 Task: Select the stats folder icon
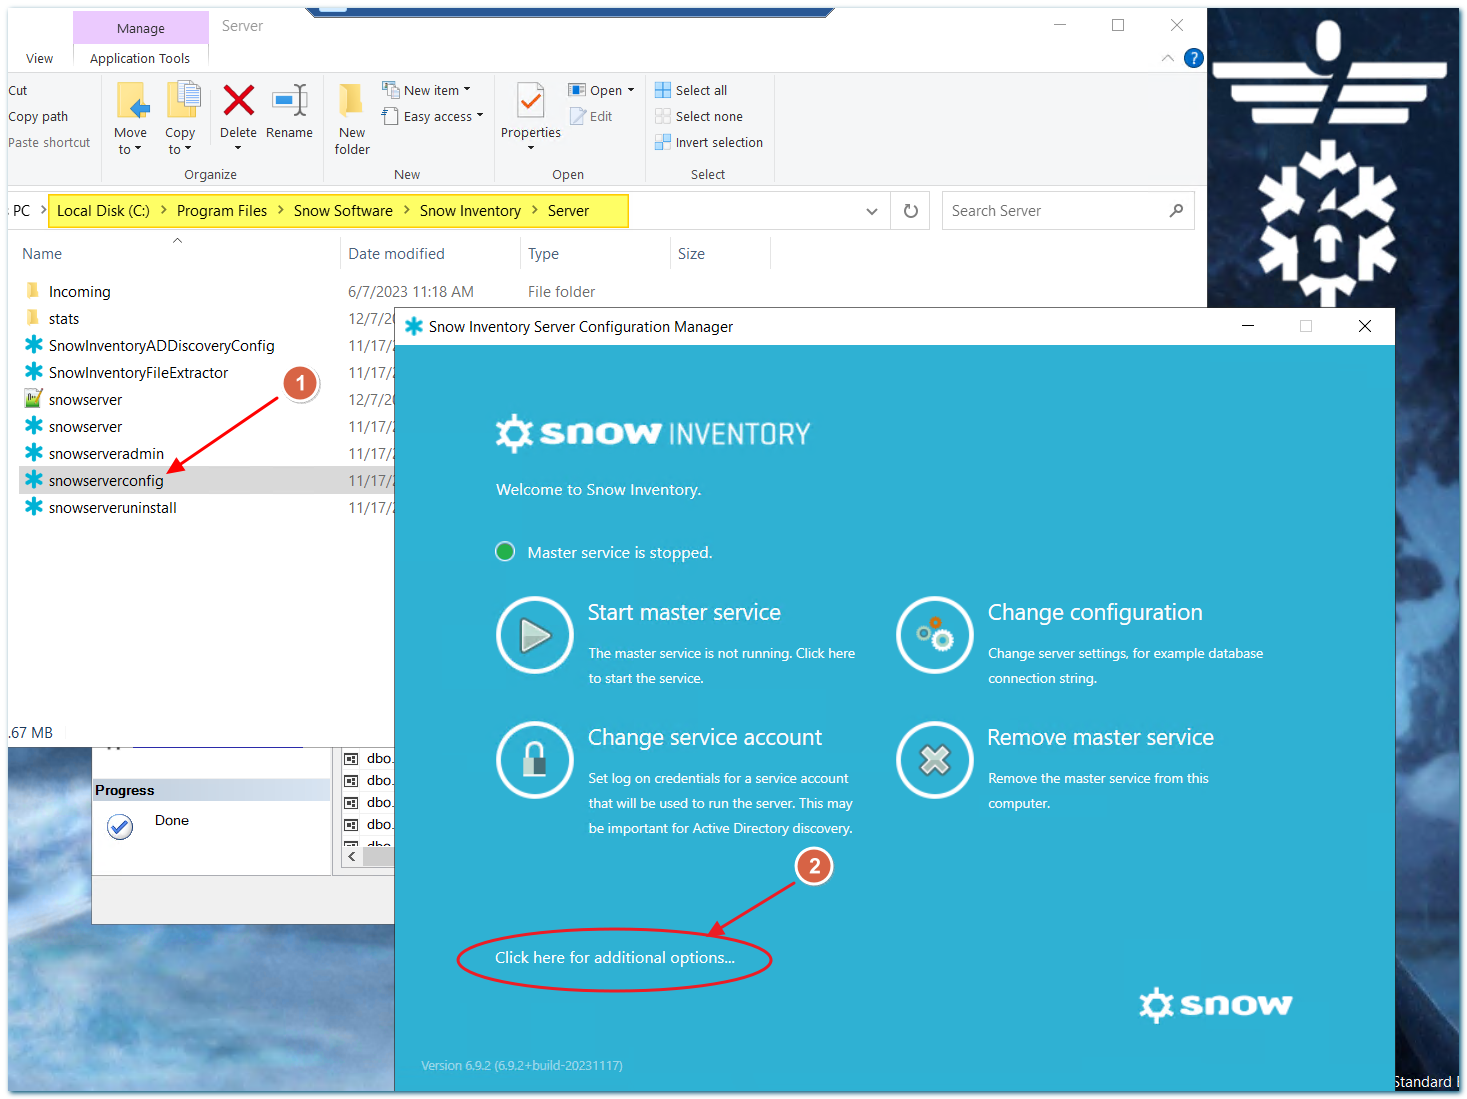coord(33,318)
